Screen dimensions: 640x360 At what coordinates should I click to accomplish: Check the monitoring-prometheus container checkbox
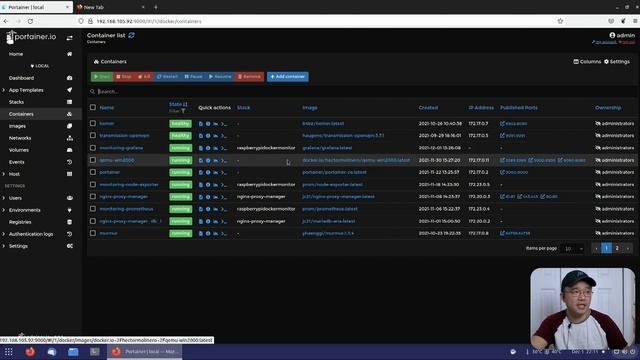(x=93, y=209)
